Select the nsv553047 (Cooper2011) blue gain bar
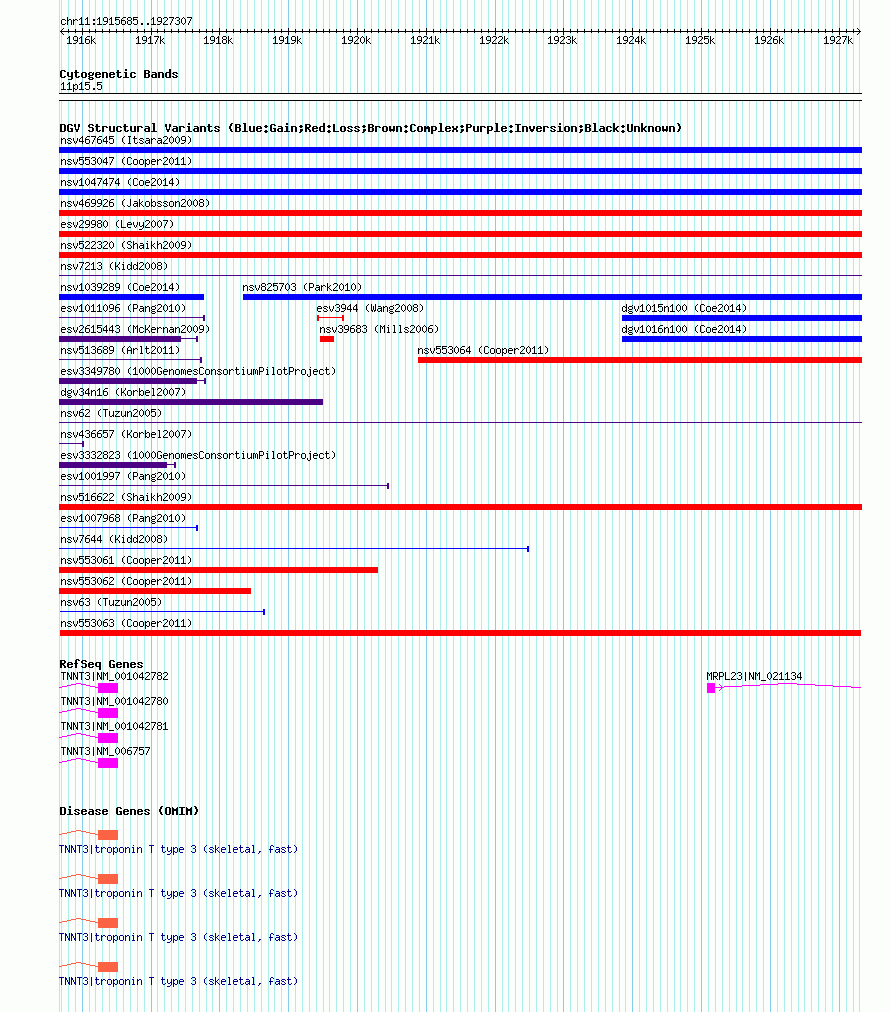The image size is (890, 1012). (460, 171)
